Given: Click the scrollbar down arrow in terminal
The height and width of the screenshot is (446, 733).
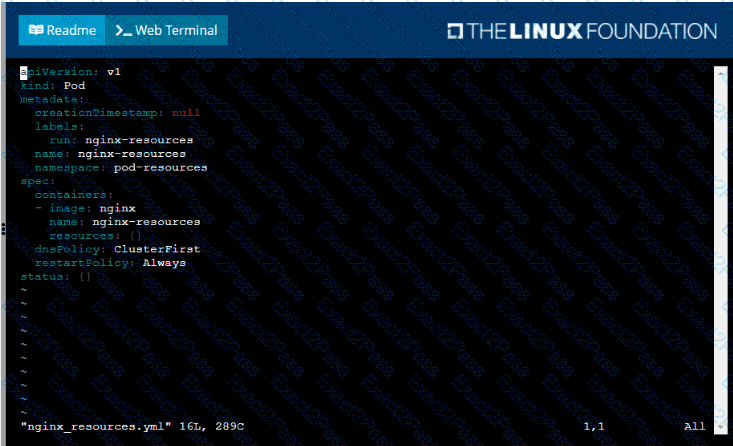Looking at the screenshot, I should 719,428.
